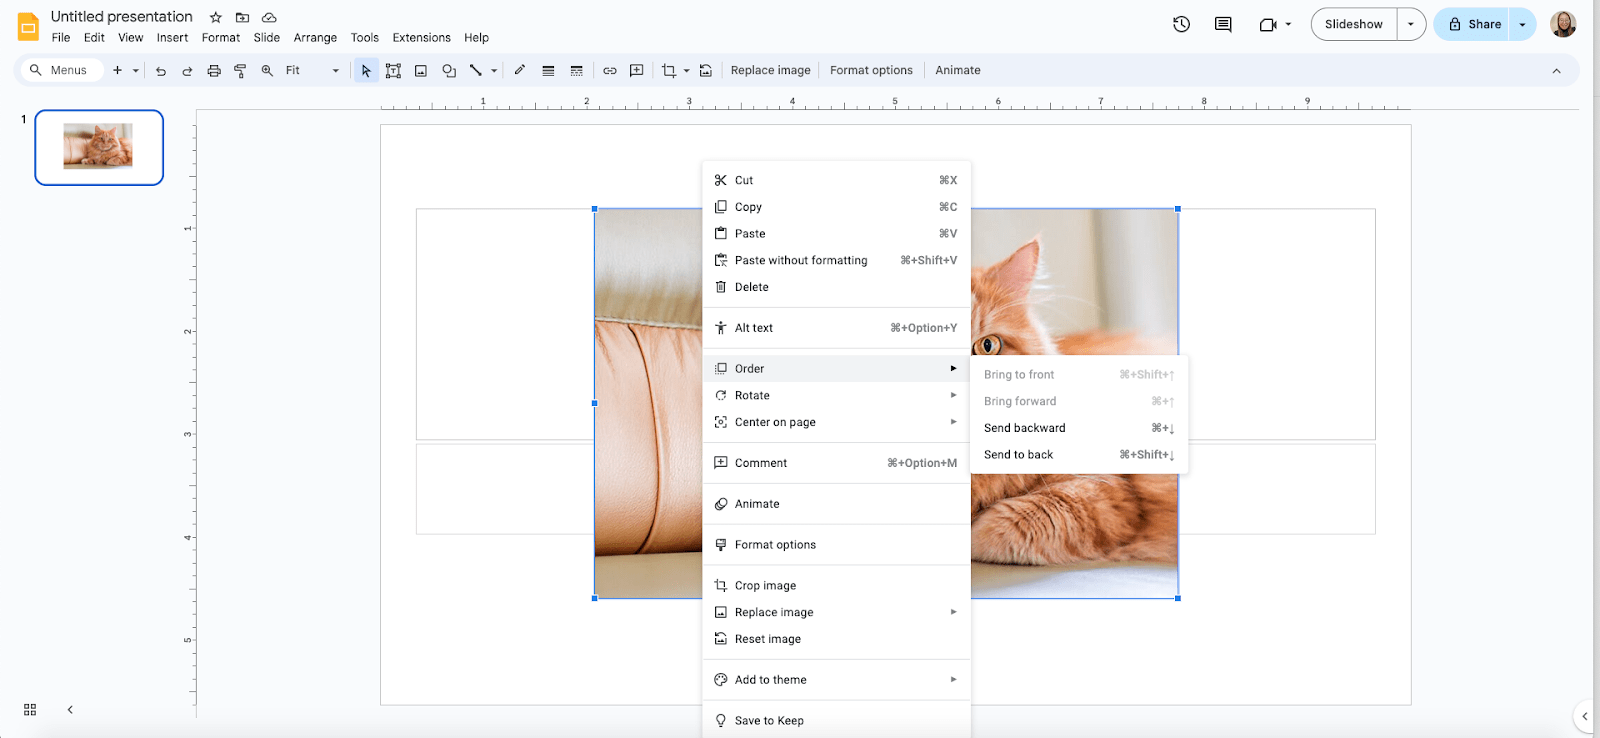Click the redo arrow in toolbar
1600x738 pixels.
[187, 71]
